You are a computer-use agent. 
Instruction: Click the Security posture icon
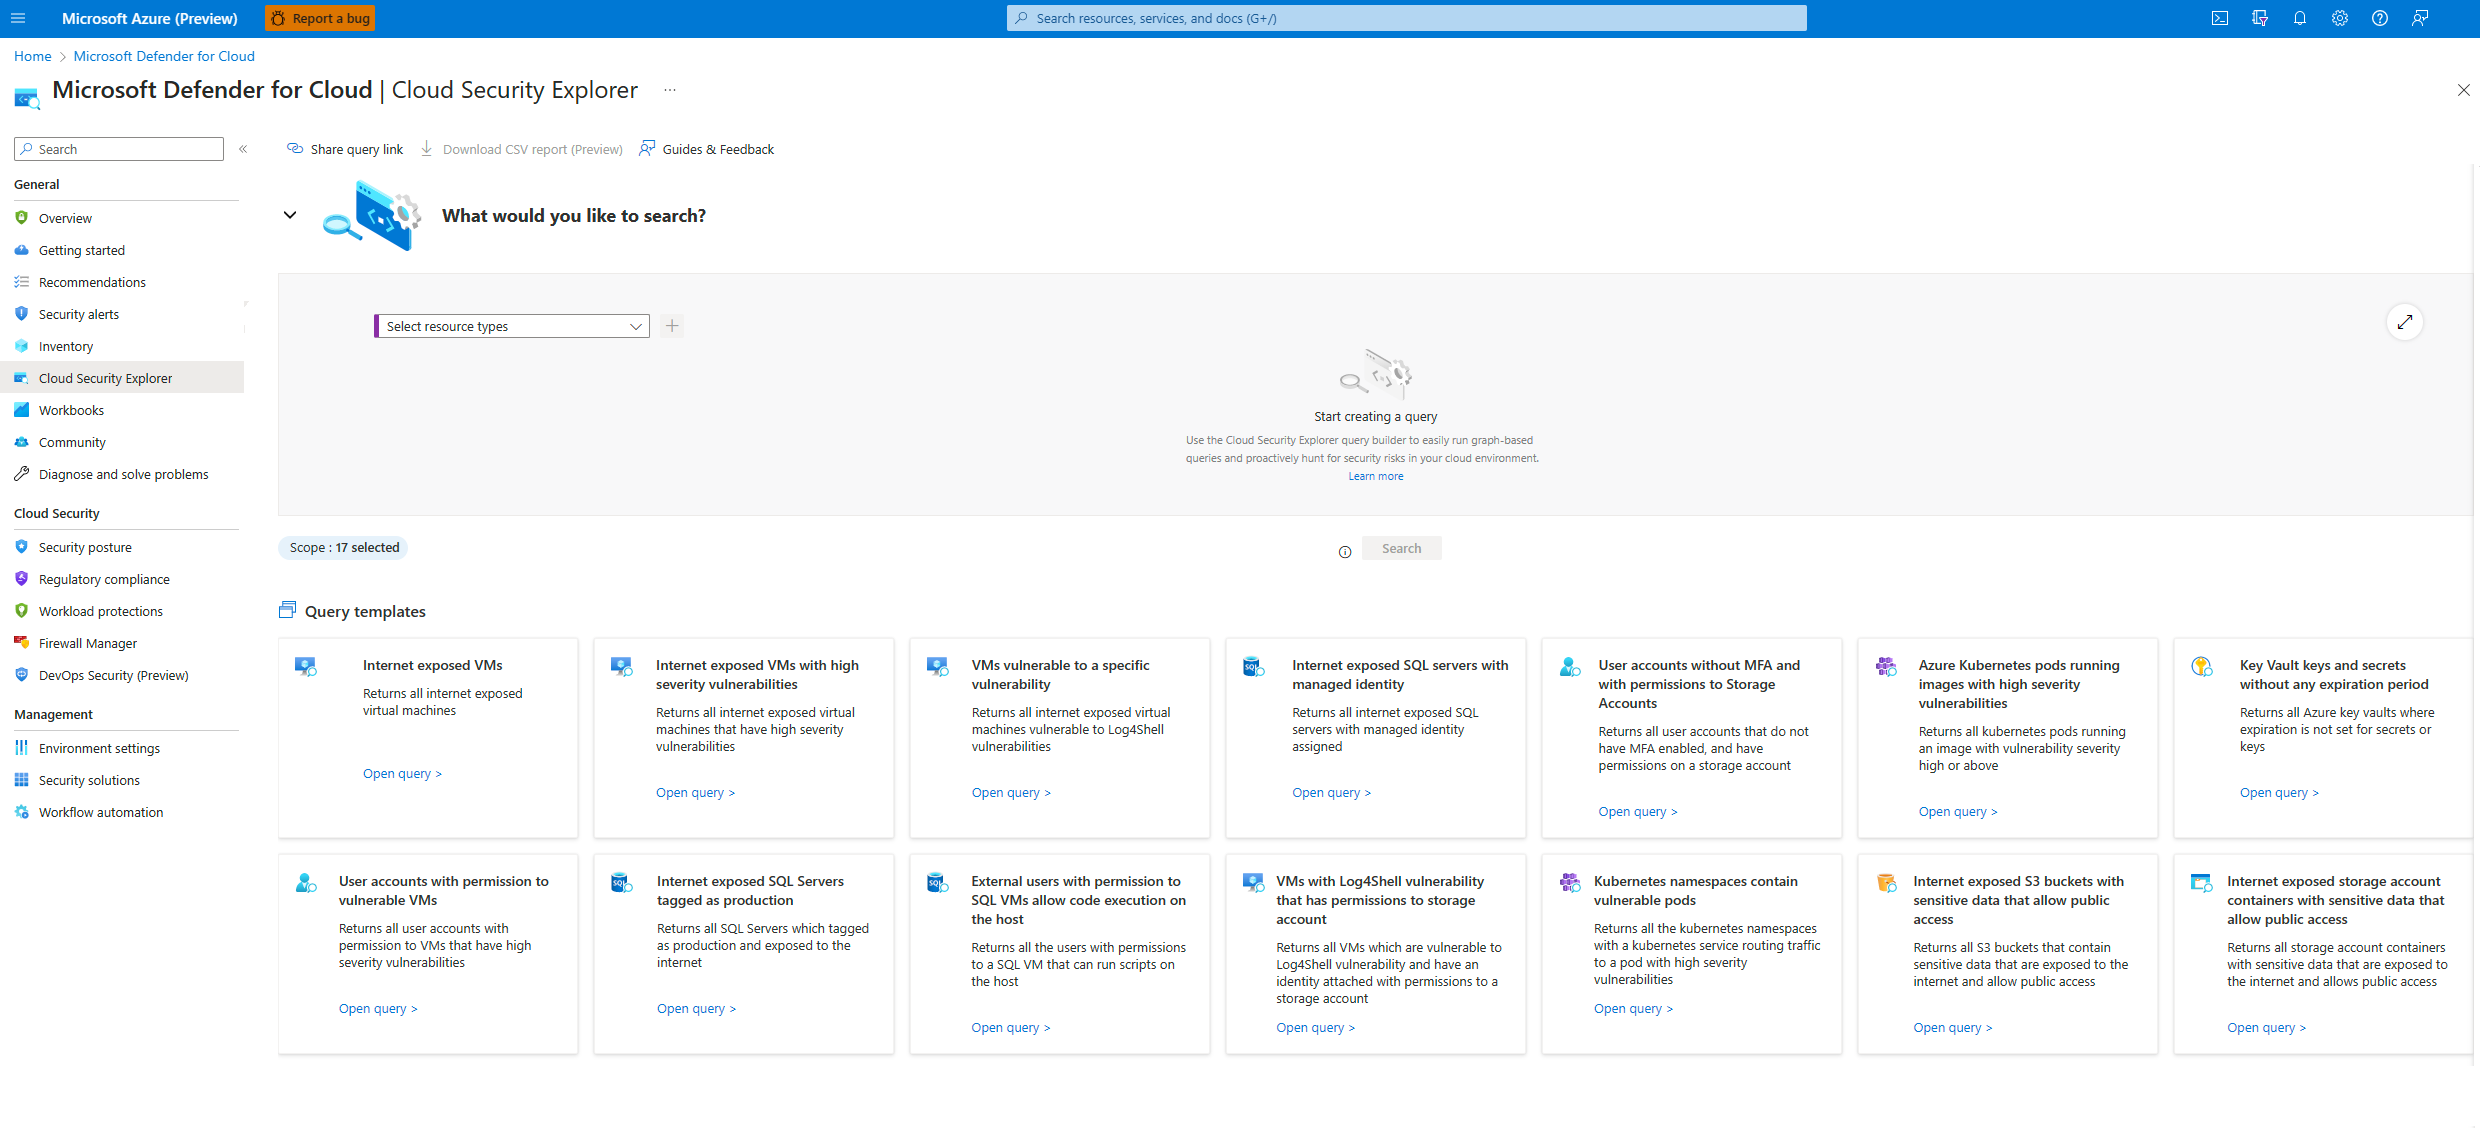pyautogui.click(x=22, y=546)
